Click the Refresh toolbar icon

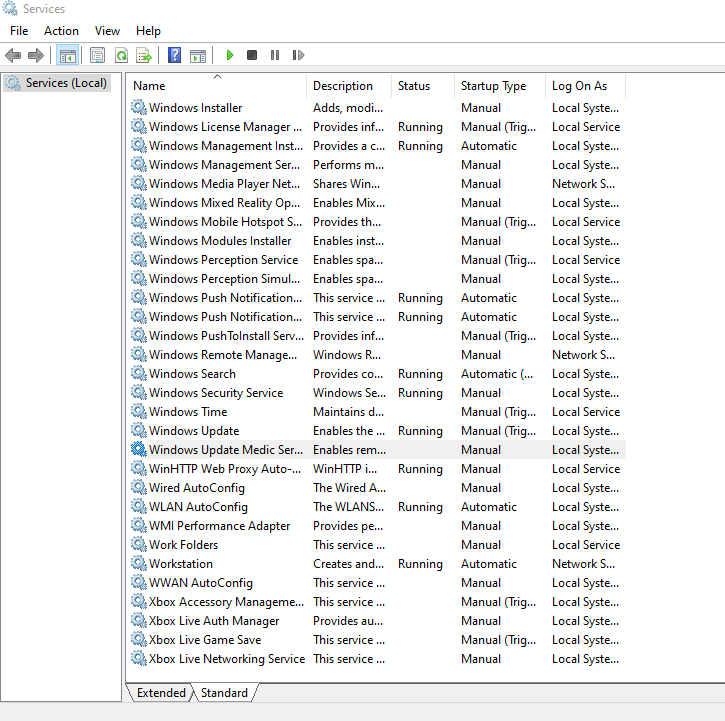pyautogui.click(x=122, y=55)
